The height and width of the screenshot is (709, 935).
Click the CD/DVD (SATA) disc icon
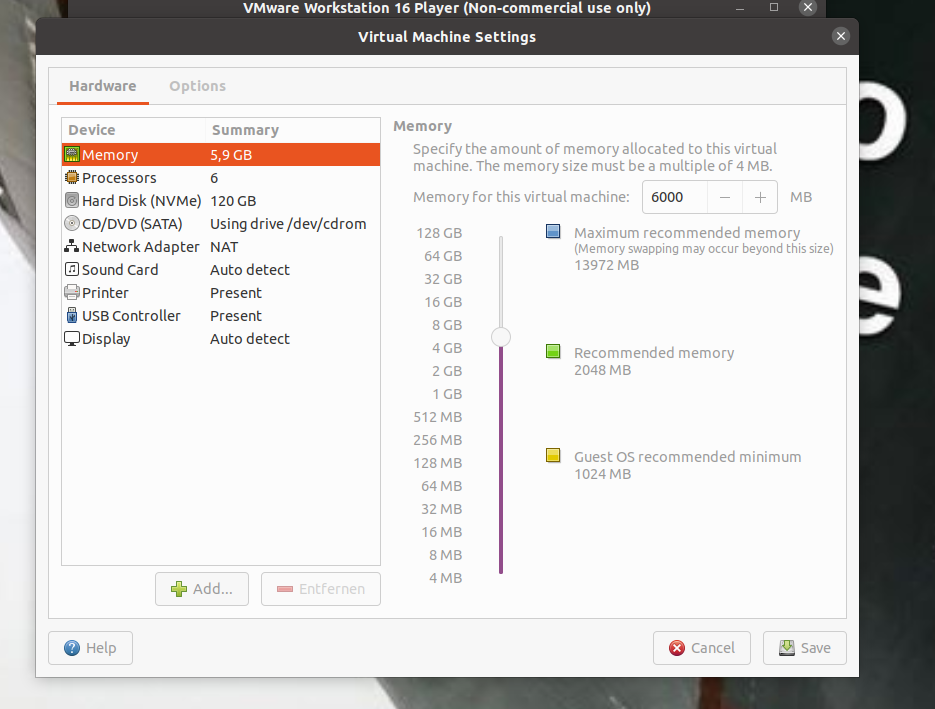point(72,224)
